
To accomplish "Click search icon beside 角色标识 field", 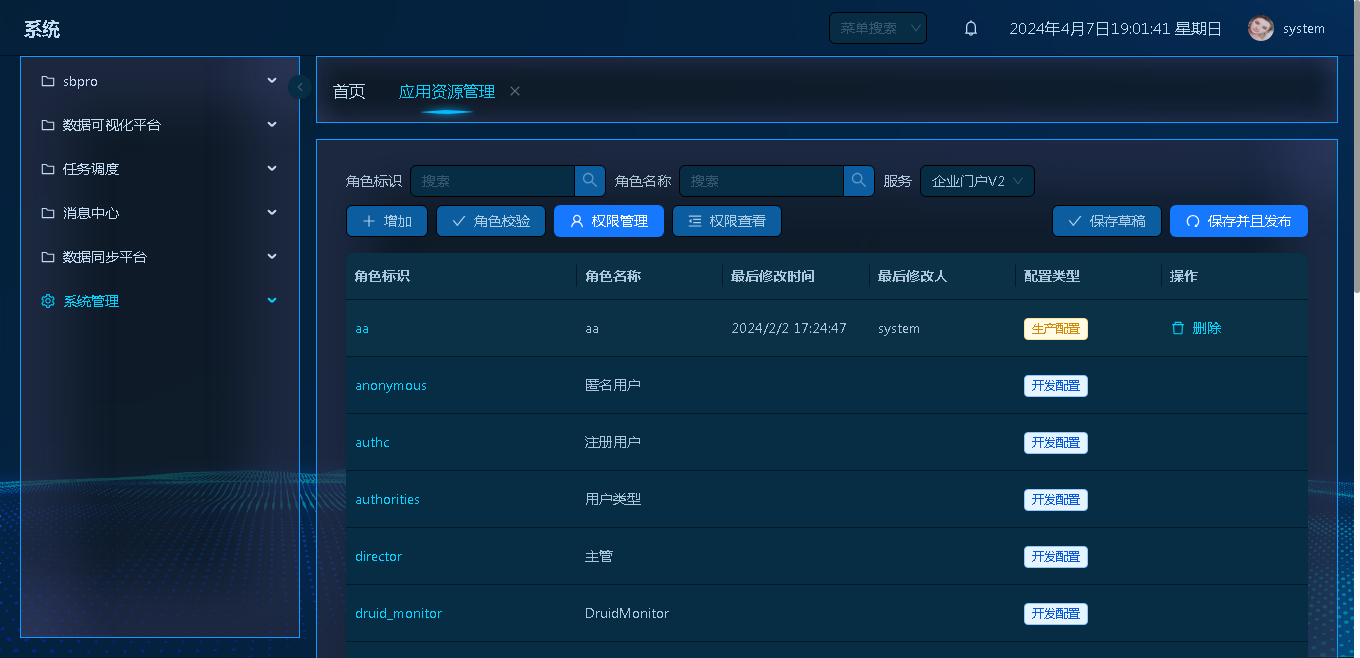I will [x=590, y=181].
